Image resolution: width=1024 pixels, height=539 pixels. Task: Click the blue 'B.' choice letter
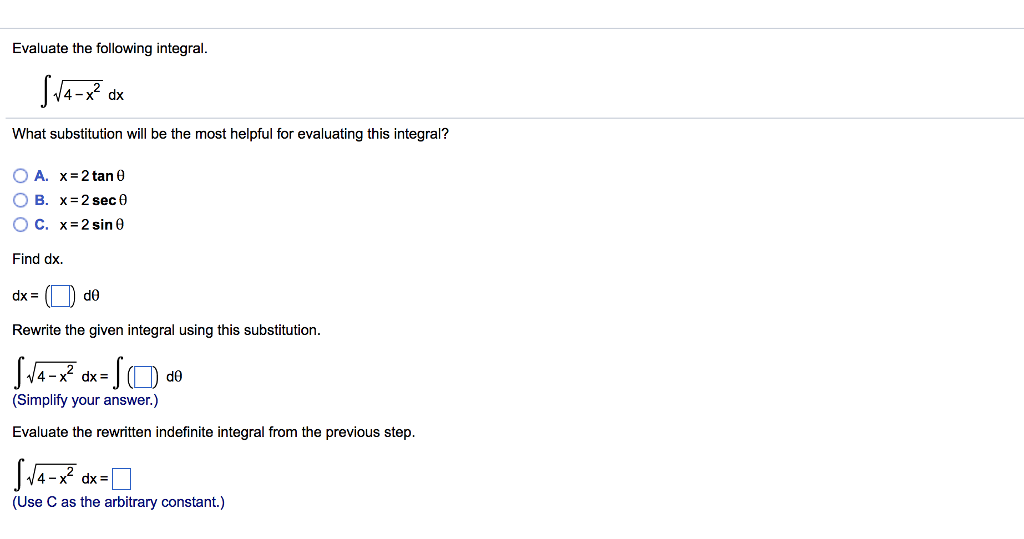[x=41, y=200]
